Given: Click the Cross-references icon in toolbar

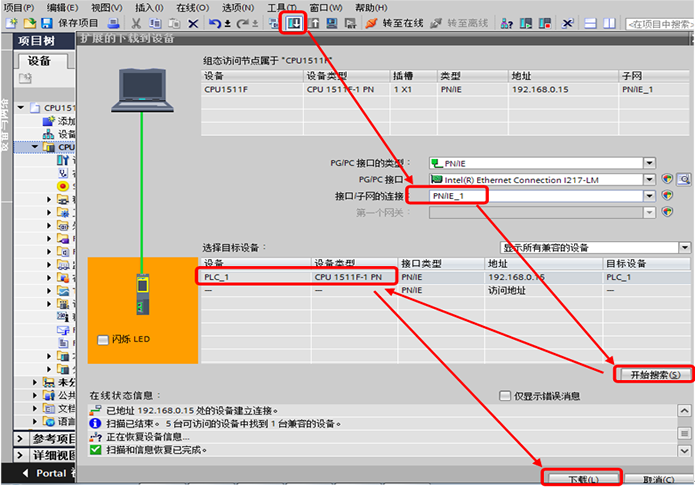Looking at the screenshot, I should tap(567, 23).
